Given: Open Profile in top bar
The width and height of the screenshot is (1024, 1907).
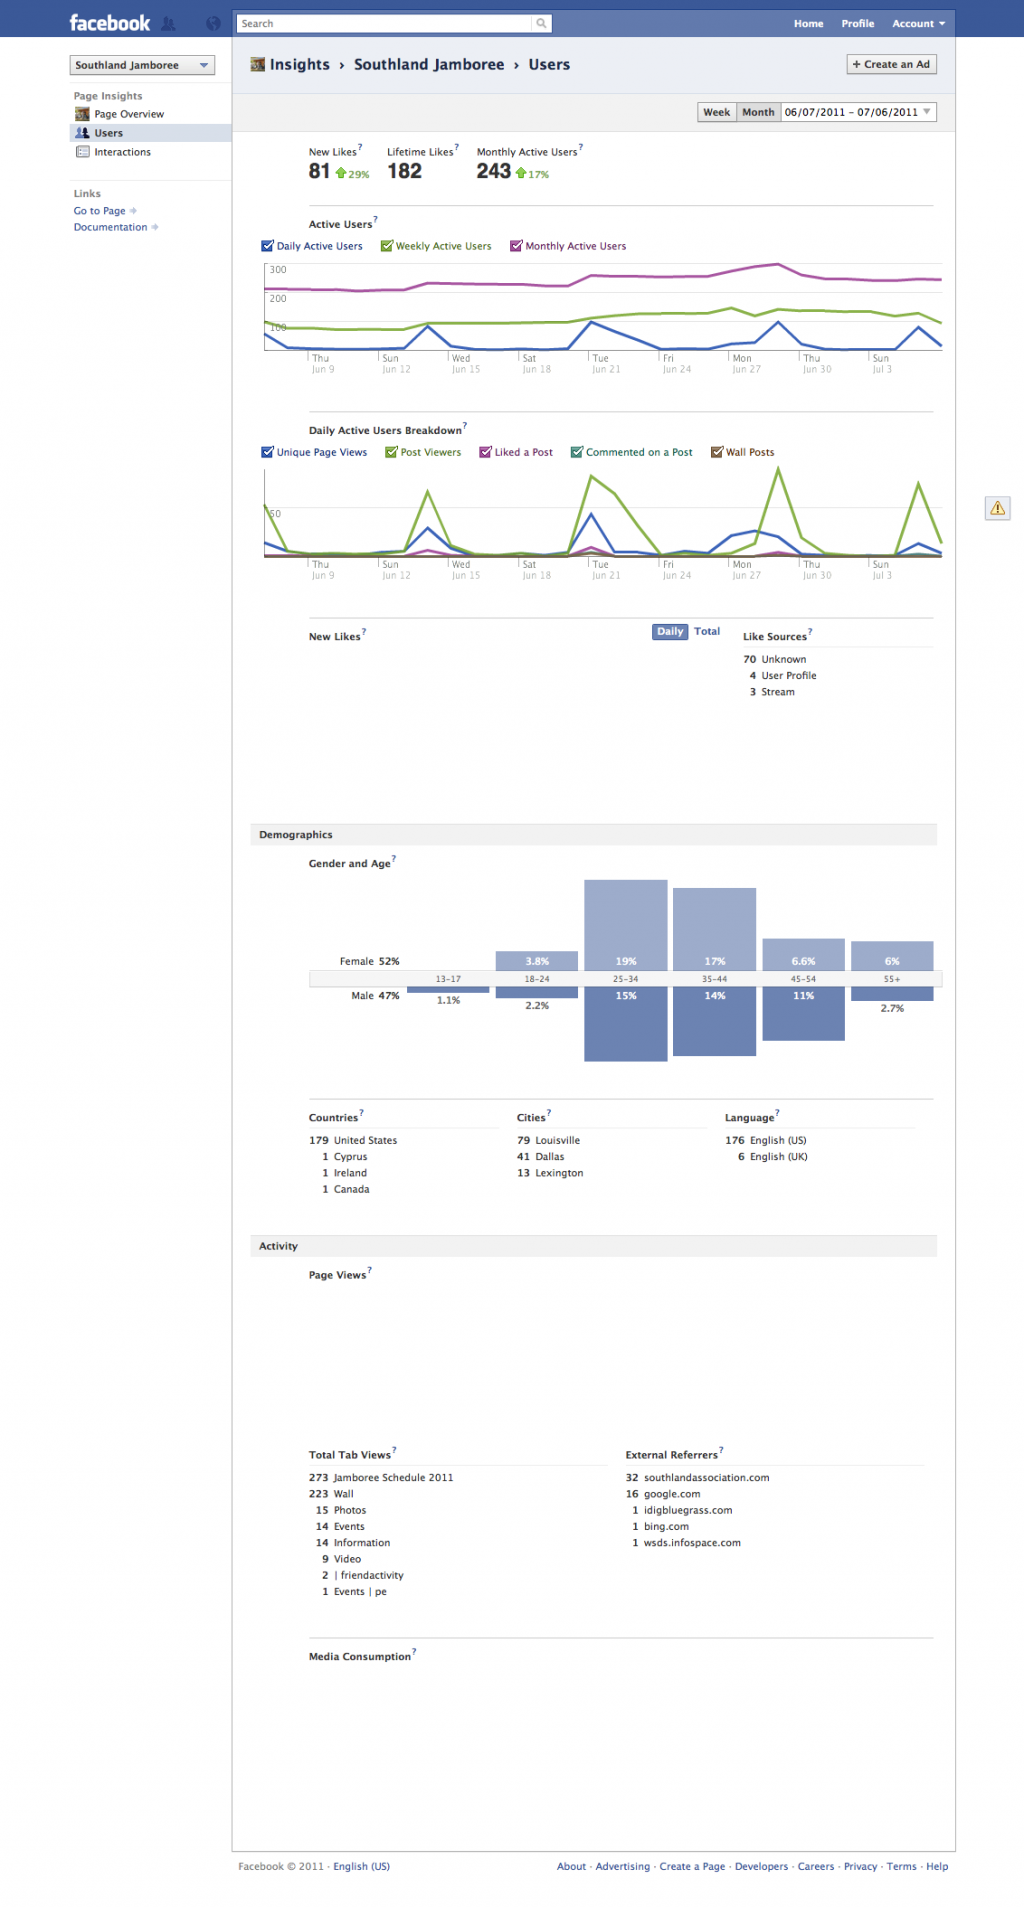Looking at the screenshot, I should coord(858,23).
